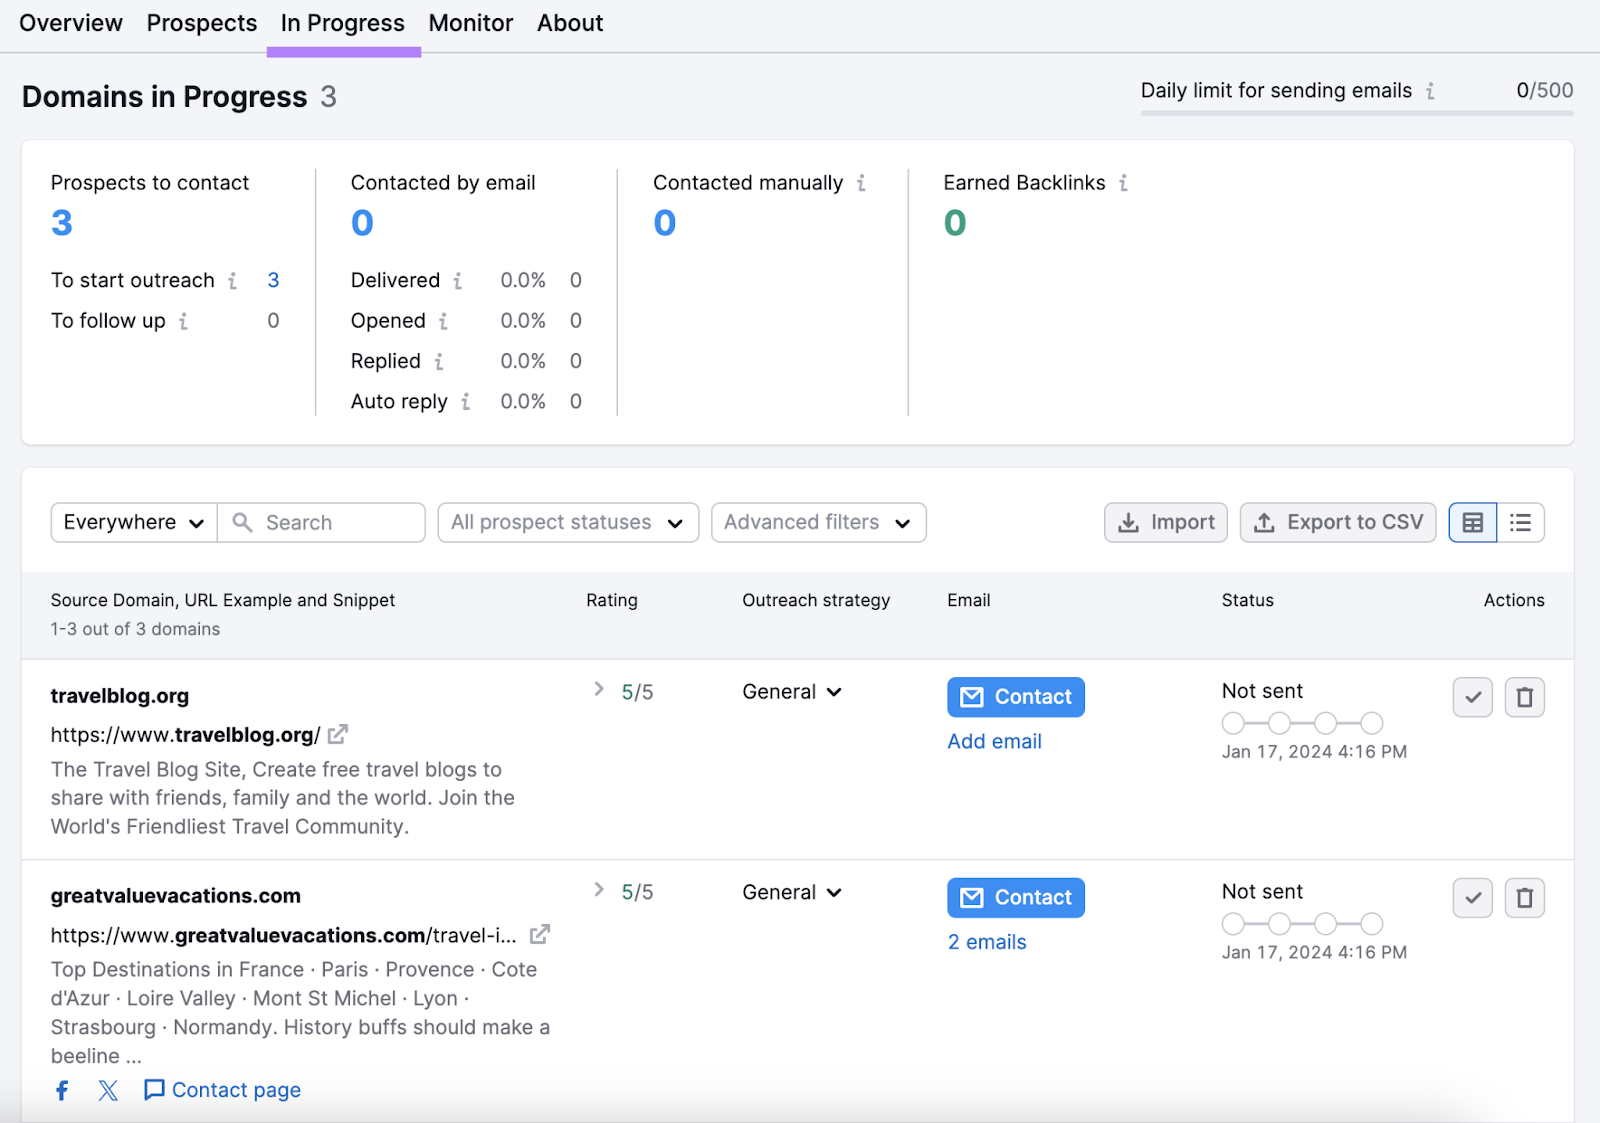Click the X social icon for greatvaluevacations.com
Viewport: 1600px width, 1123px height.
click(108, 1090)
